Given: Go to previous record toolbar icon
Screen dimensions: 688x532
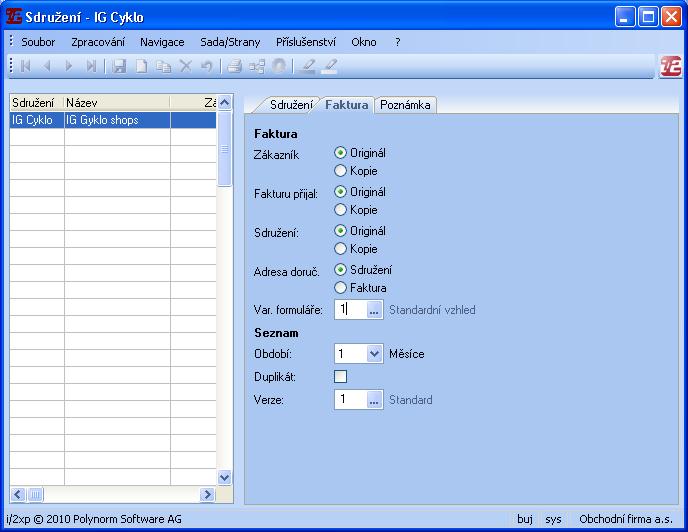Looking at the screenshot, I should click(x=47, y=66).
